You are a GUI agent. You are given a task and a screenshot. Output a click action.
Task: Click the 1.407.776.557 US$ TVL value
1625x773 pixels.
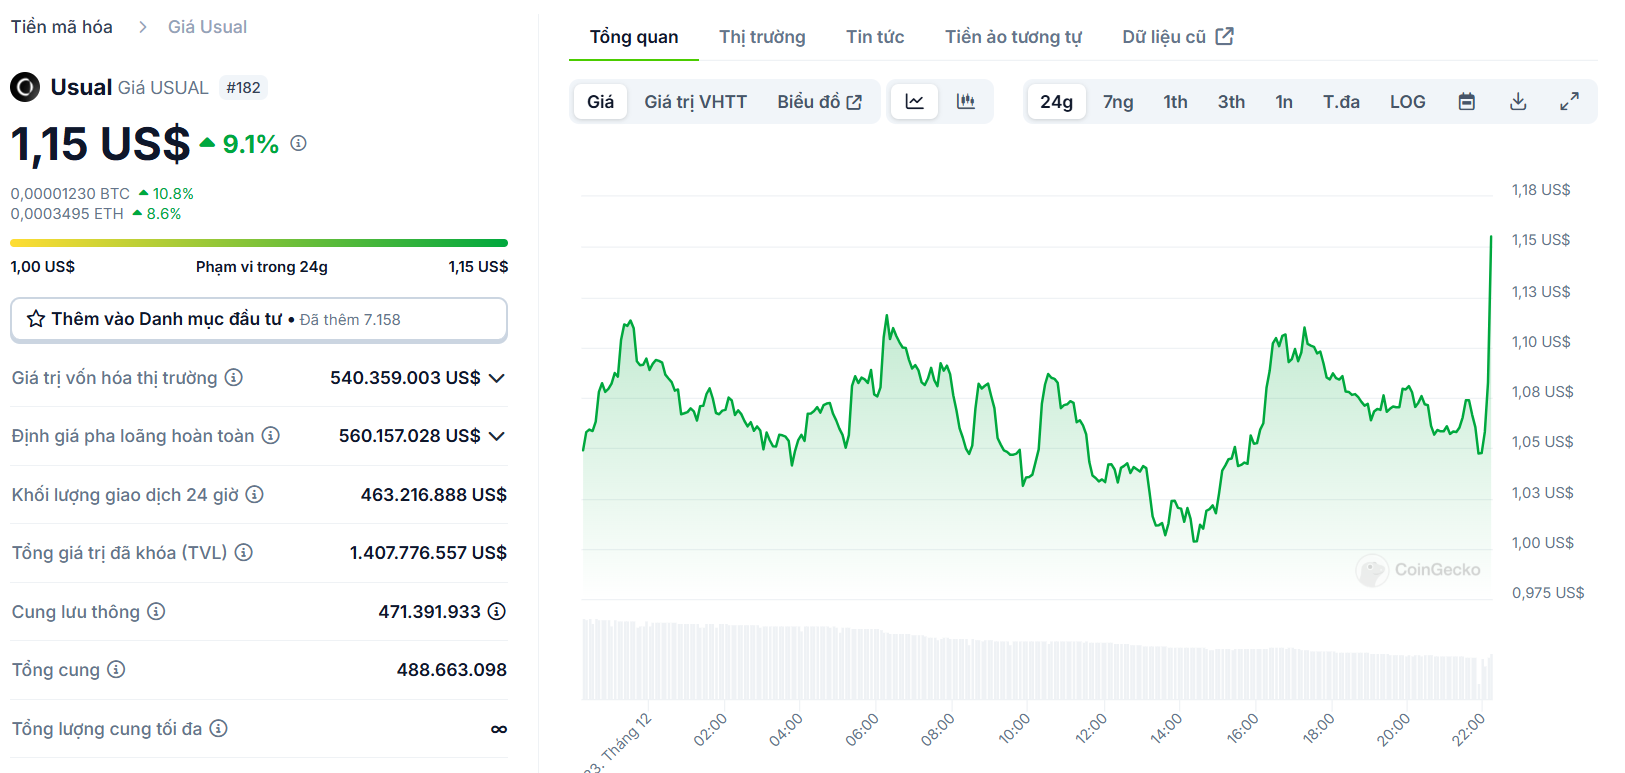[x=428, y=552]
